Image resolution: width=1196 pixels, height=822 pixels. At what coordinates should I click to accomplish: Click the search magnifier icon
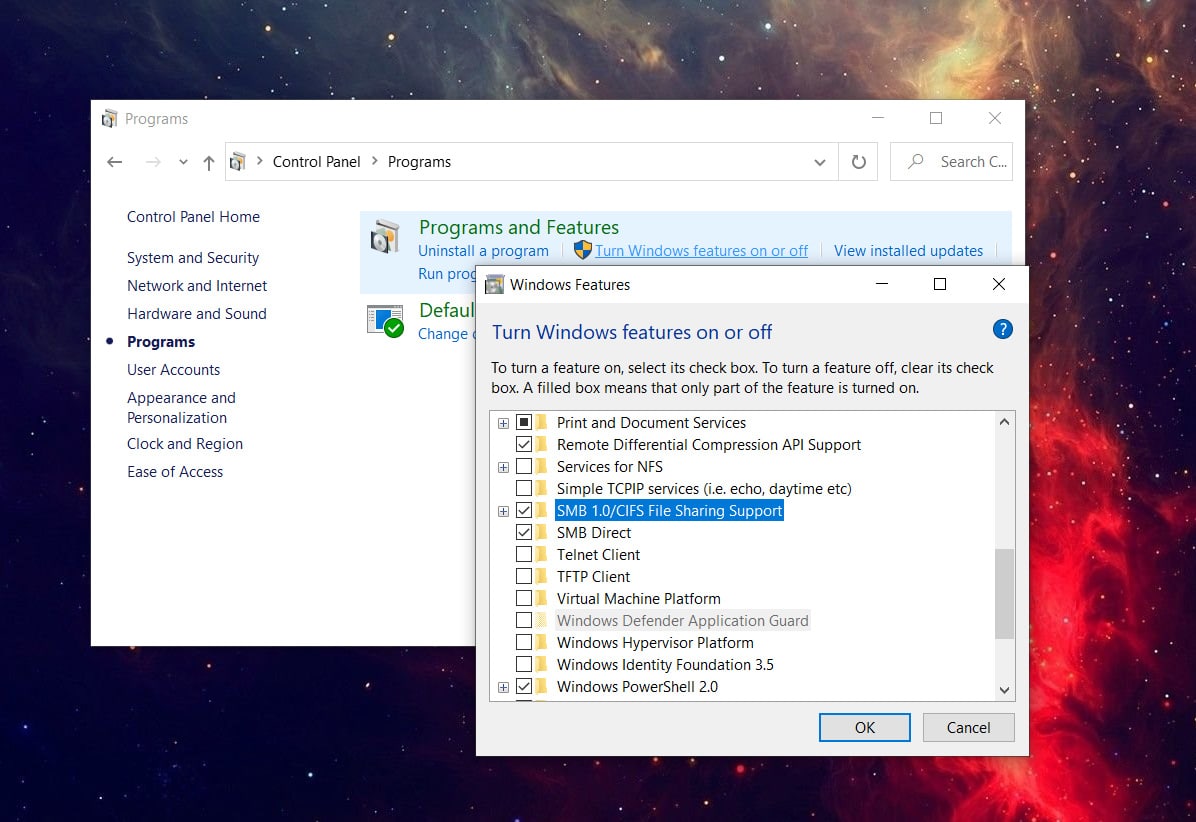915,162
